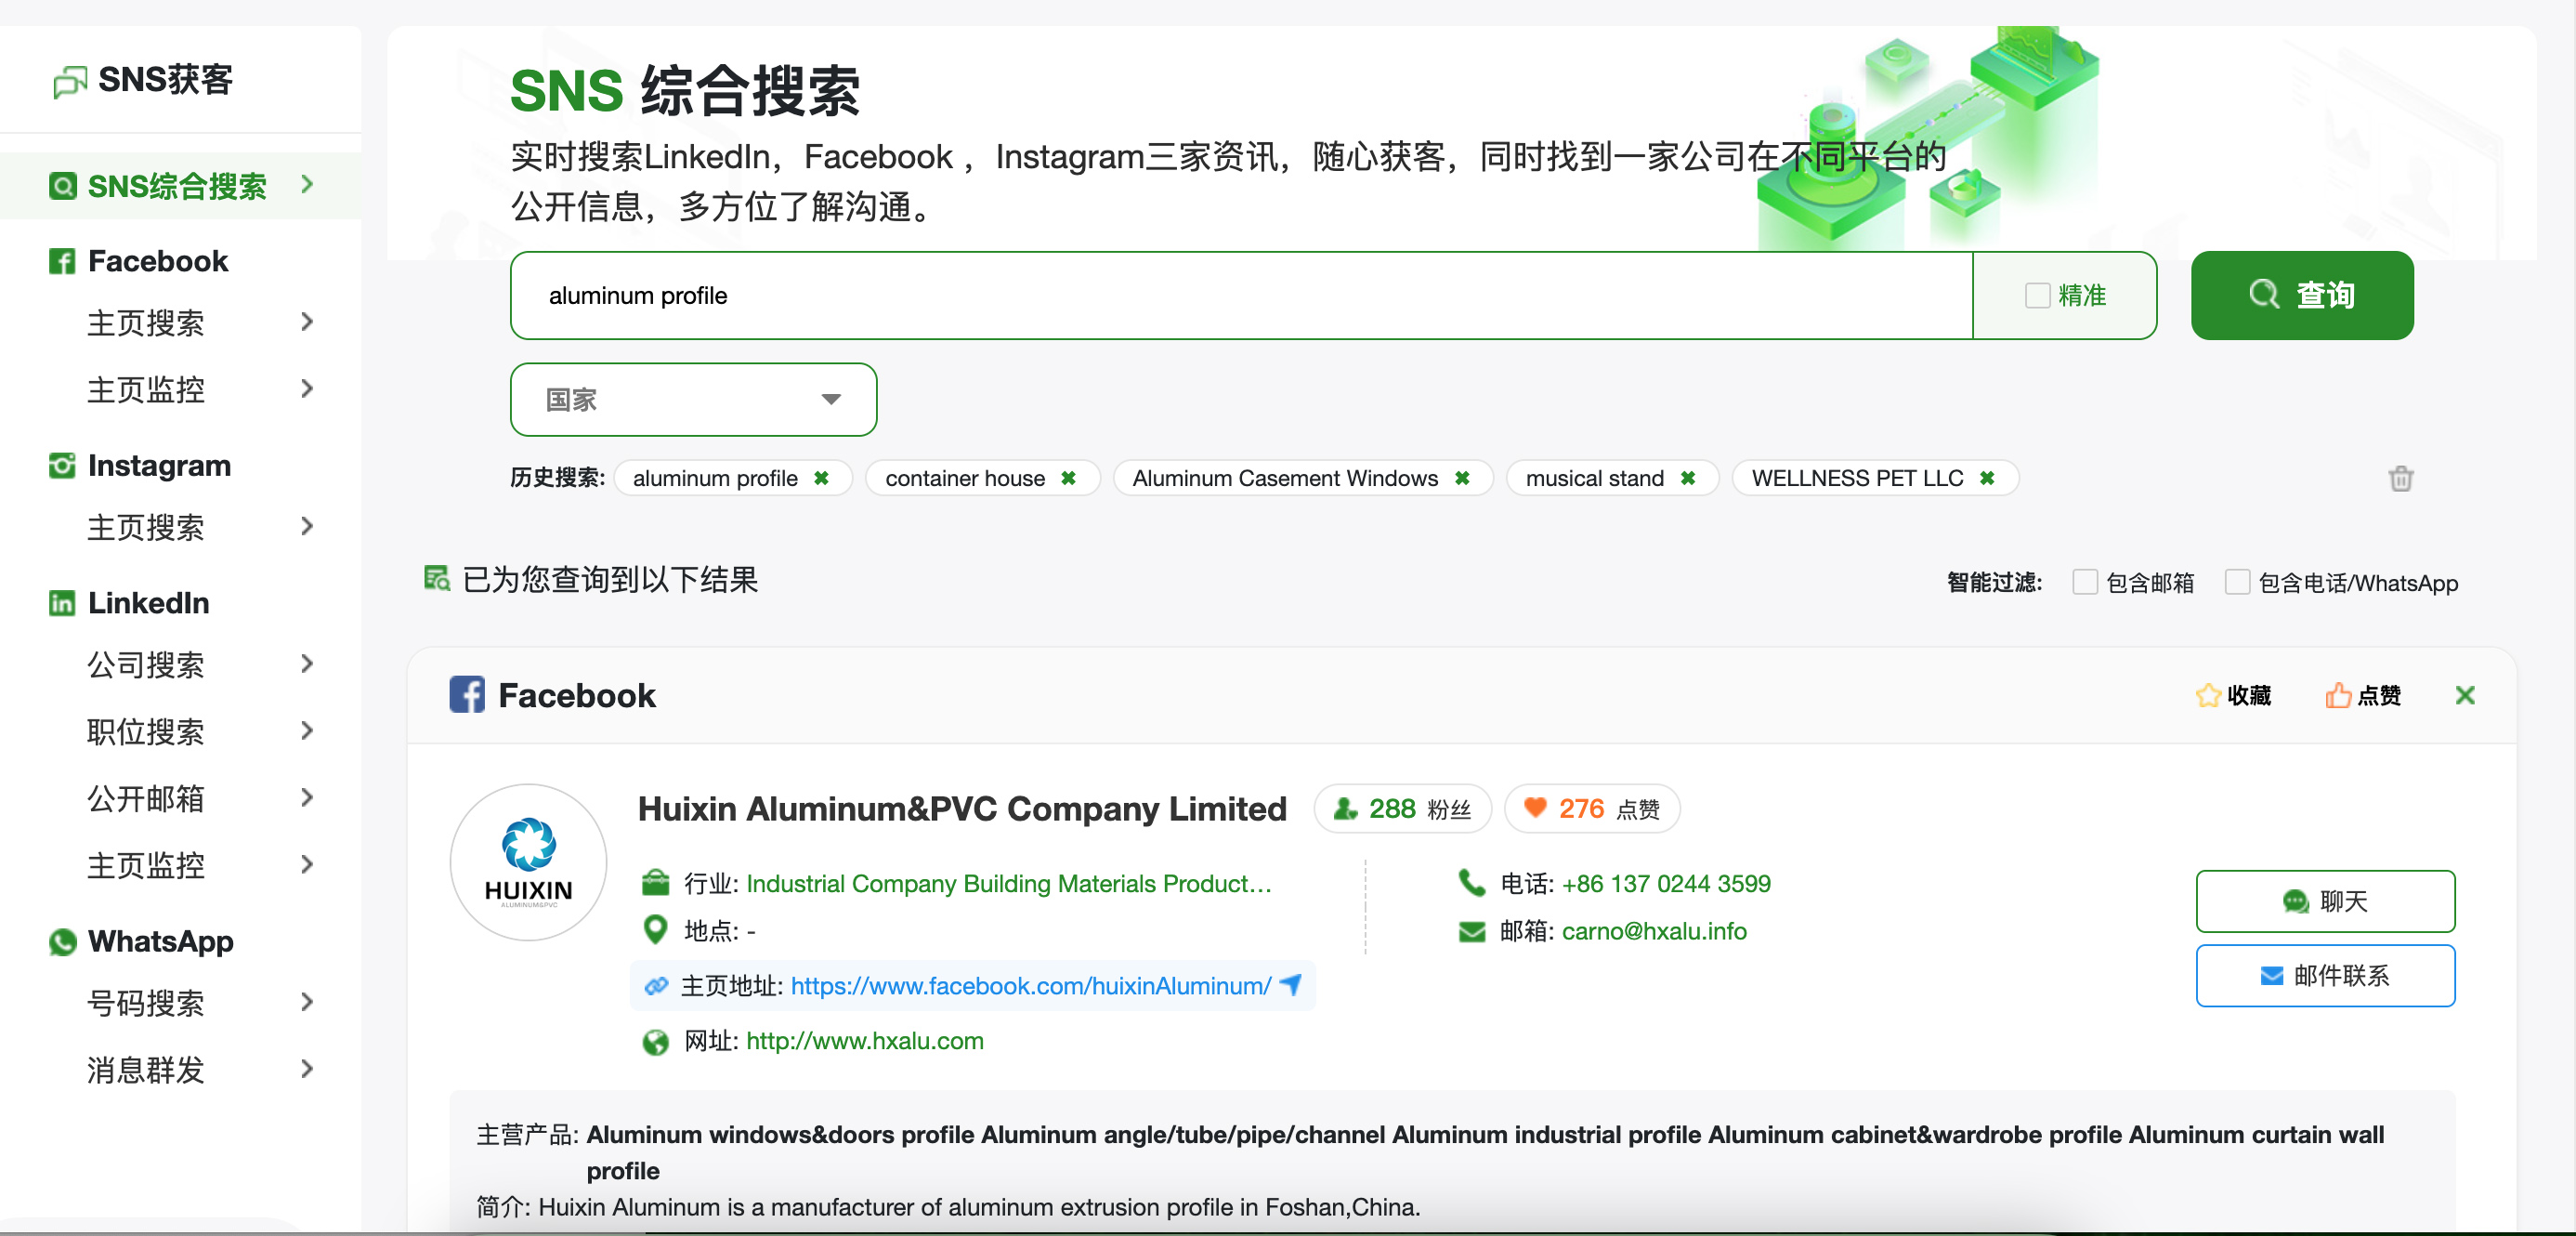
Task: Click the Facebook logo in result card header
Action: pyautogui.click(x=467, y=695)
